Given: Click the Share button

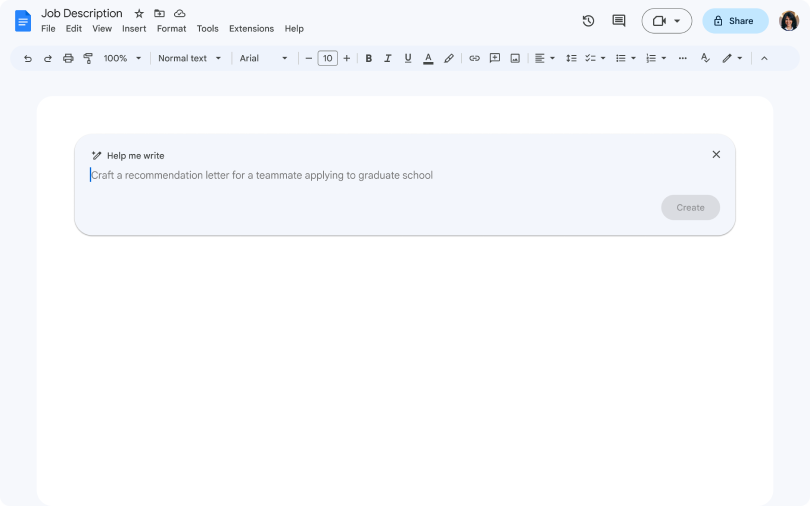Looking at the screenshot, I should [735, 21].
